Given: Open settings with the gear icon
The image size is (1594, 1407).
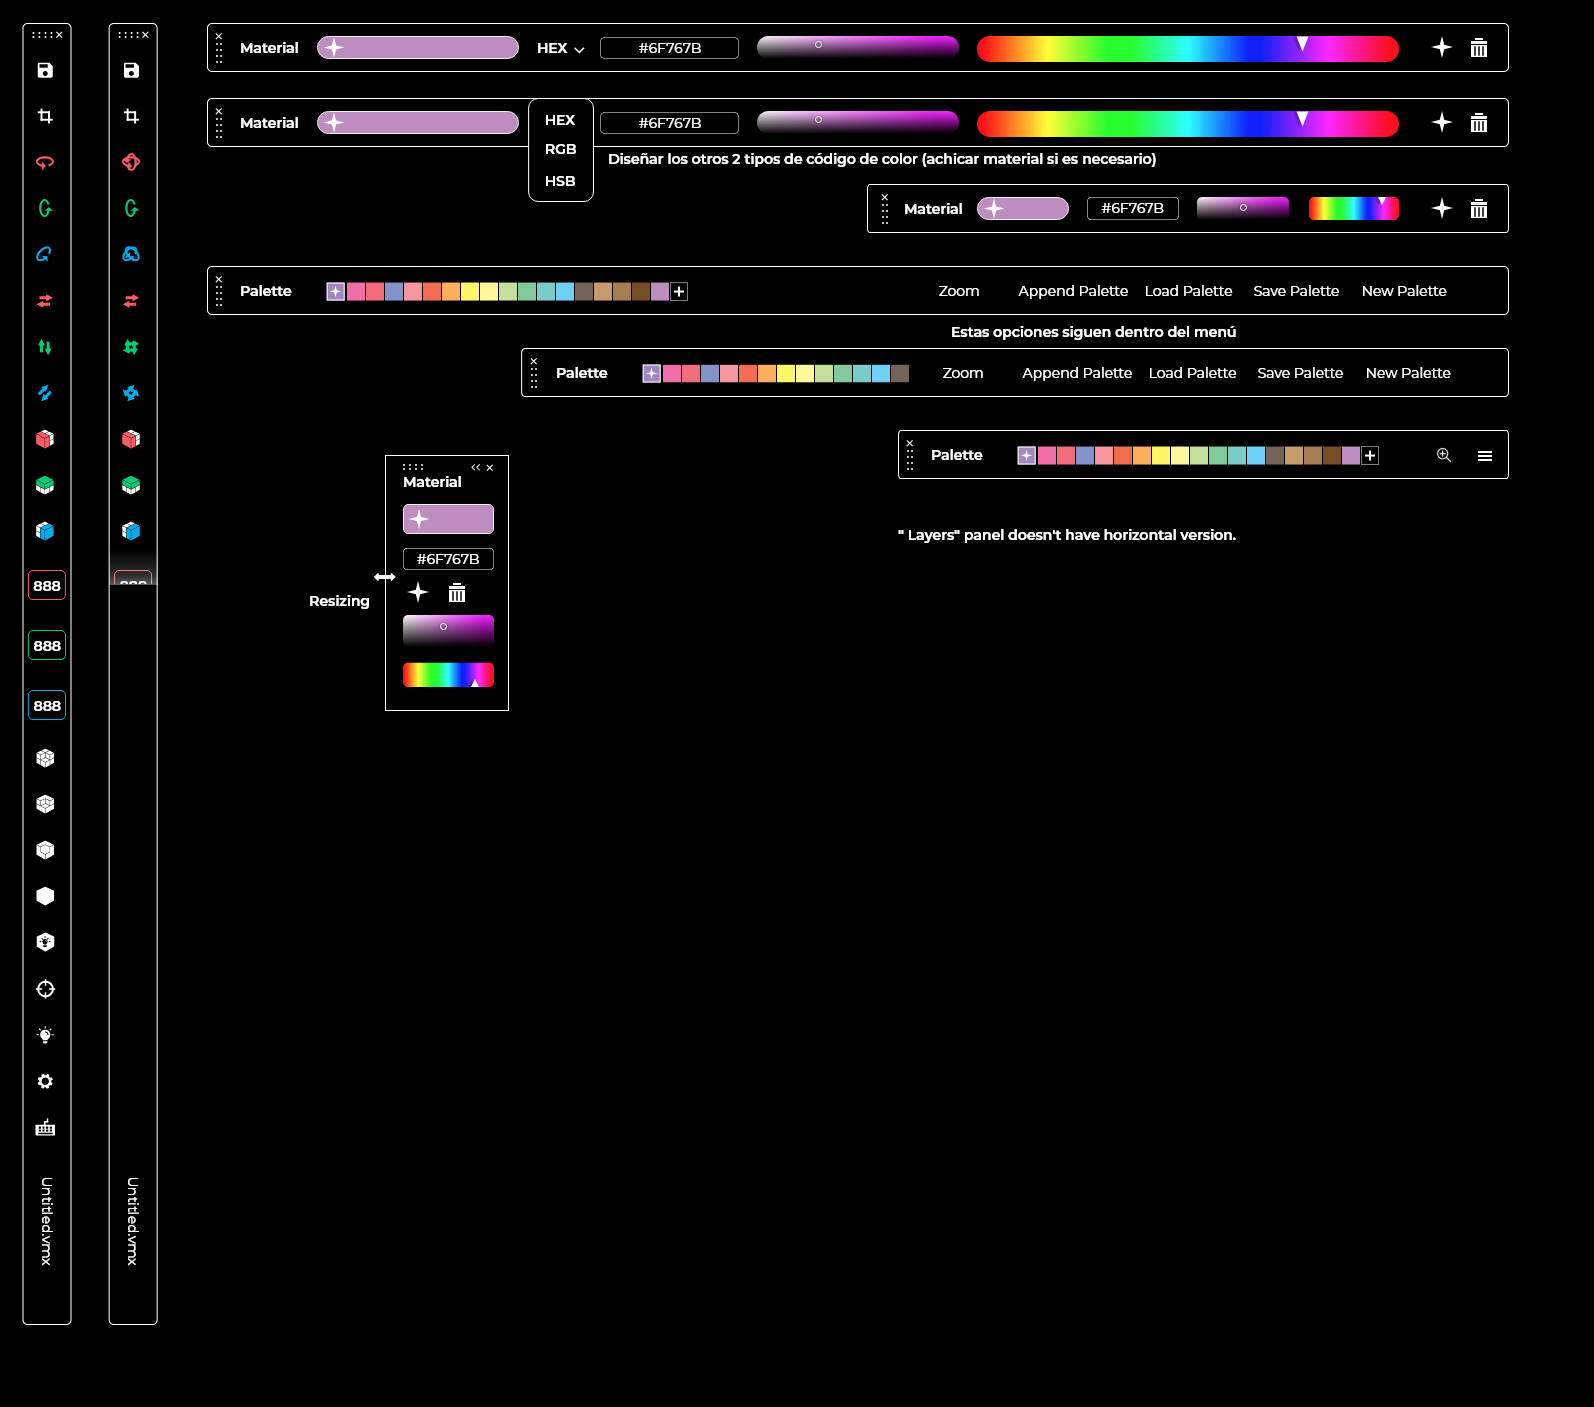Looking at the screenshot, I should point(45,1081).
